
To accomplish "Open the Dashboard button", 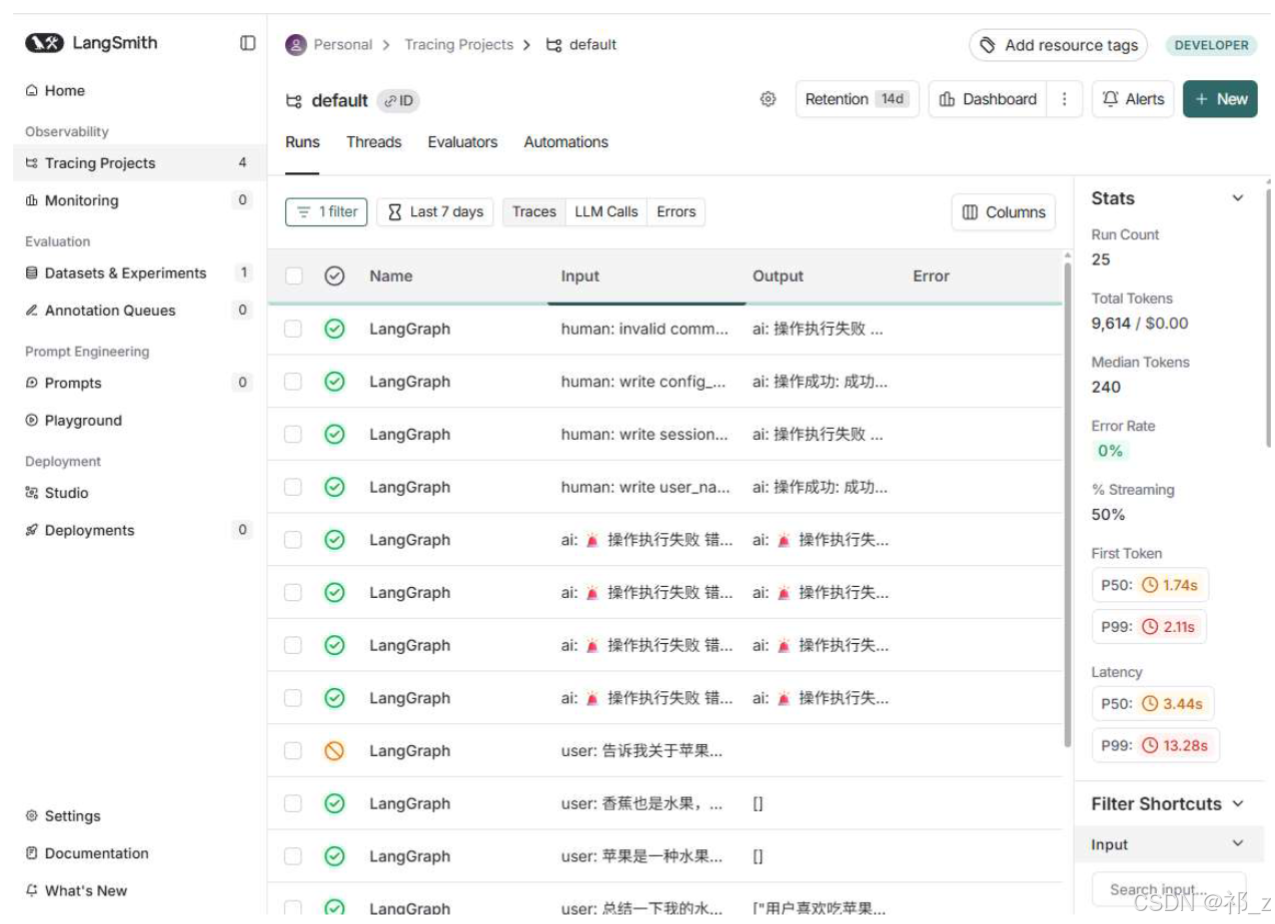I will [x=988, y=99].
